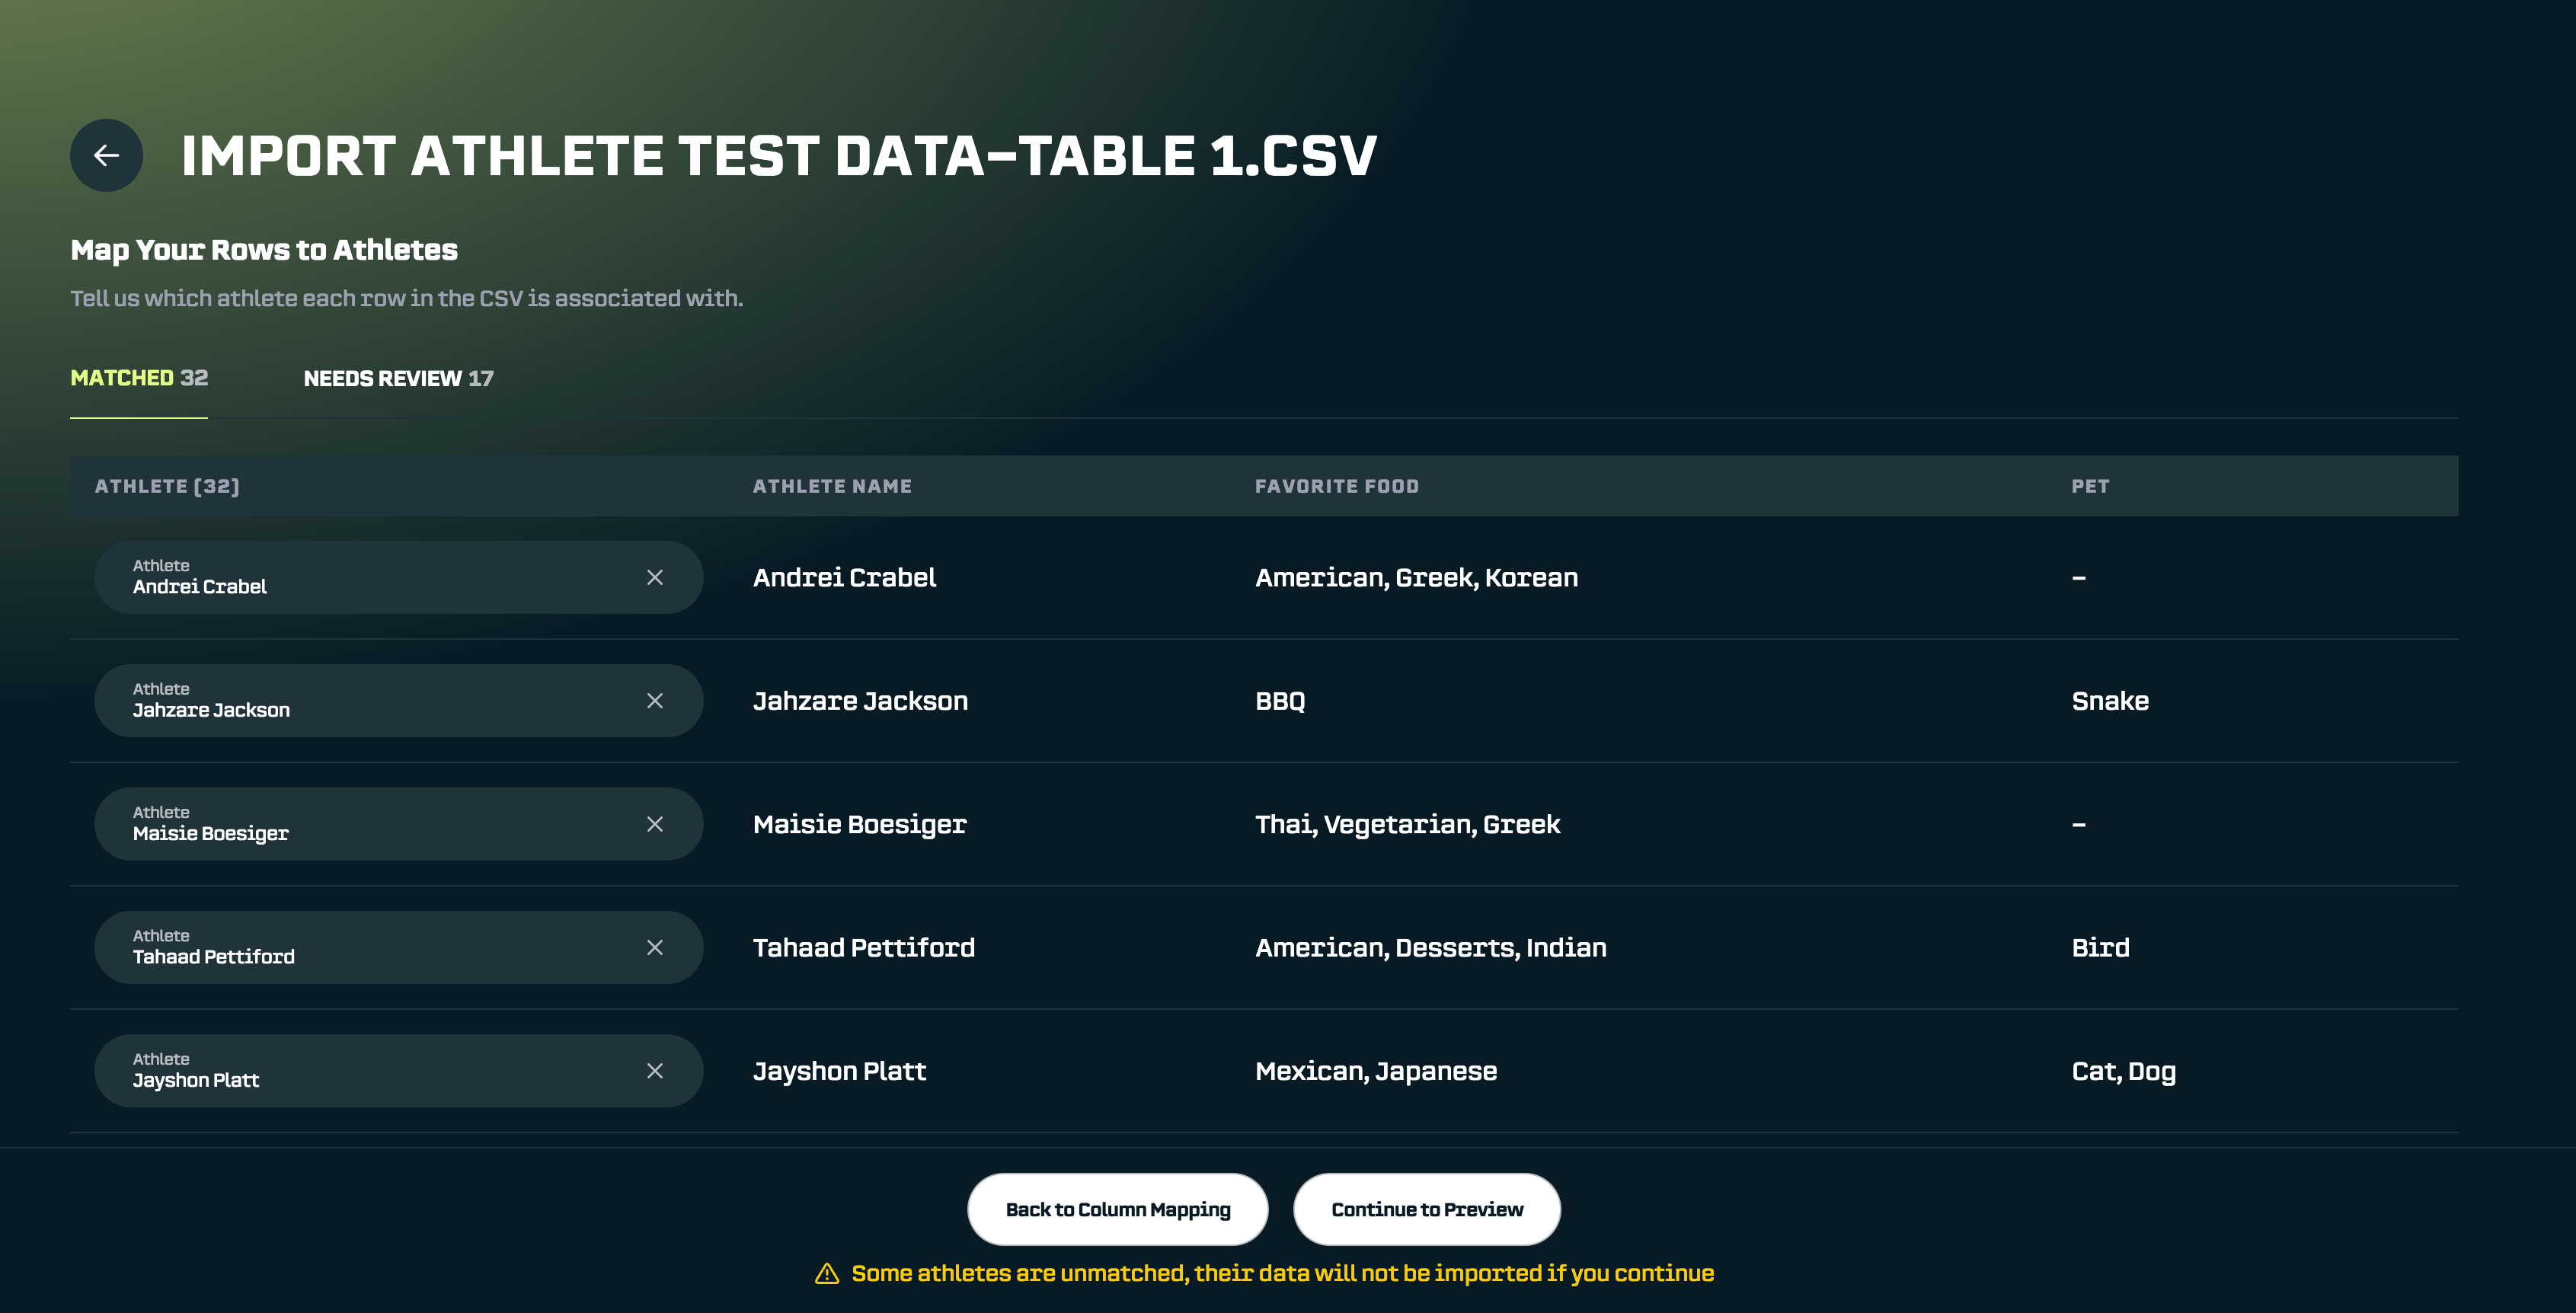Click Continue to Preview button
Image resolution: width=2576 pixels, height=1313 pixels.
[1426, 1209]
